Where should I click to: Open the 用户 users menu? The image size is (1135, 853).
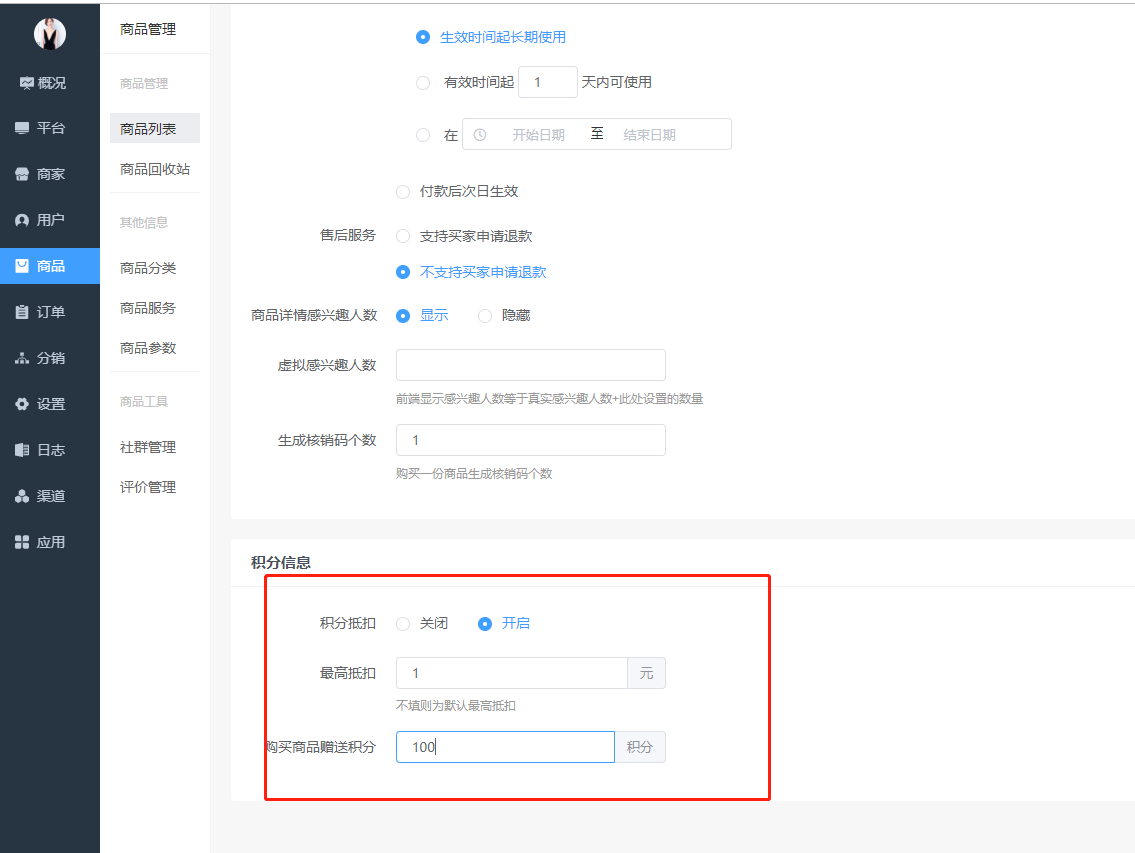point(50,220)
